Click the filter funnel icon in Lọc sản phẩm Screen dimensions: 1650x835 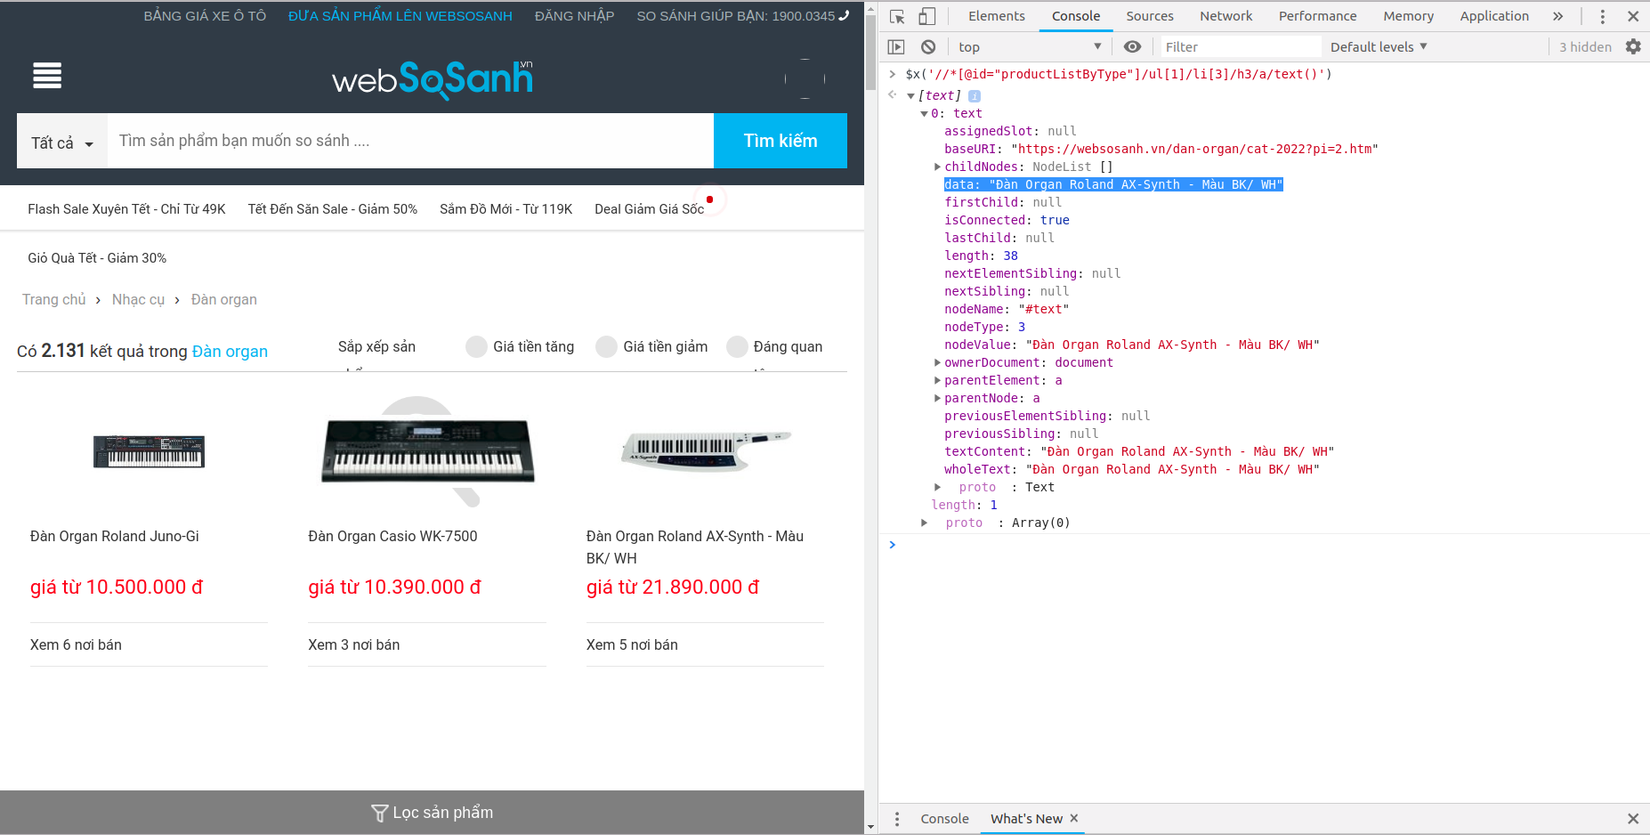[x=379, y=813]
